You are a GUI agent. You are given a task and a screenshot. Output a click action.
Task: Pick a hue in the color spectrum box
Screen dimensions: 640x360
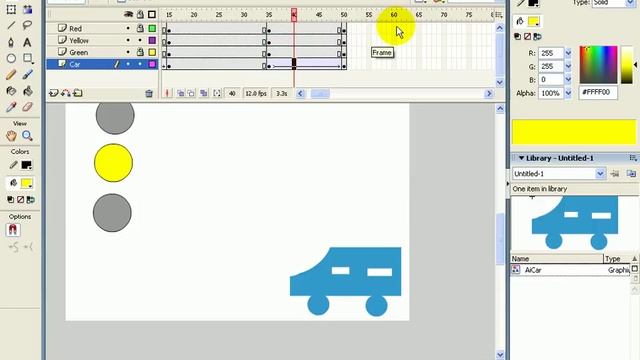[x=598, y=64]
